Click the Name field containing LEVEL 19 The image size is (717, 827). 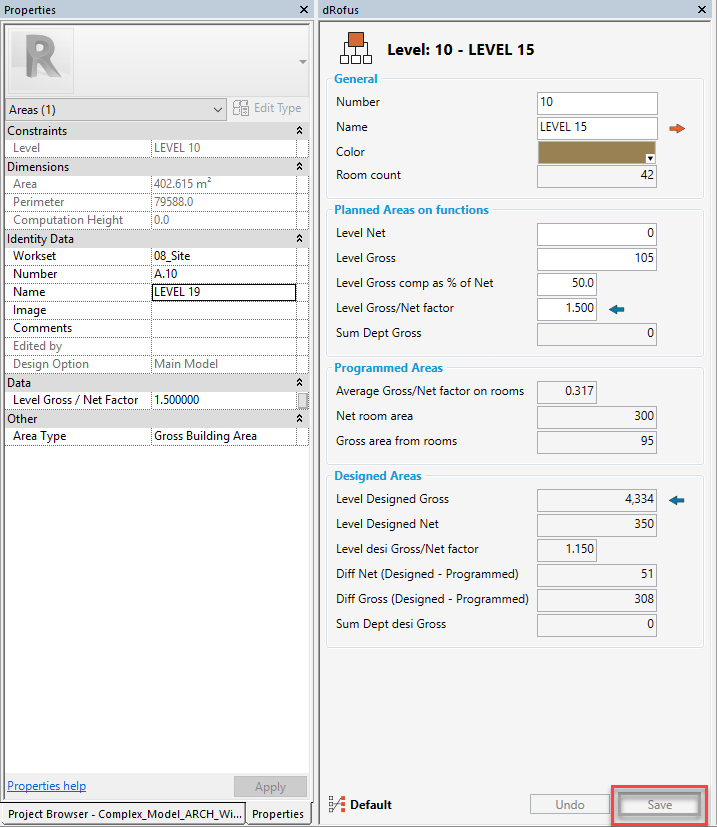pyautogui.click(x=223, y=292)
